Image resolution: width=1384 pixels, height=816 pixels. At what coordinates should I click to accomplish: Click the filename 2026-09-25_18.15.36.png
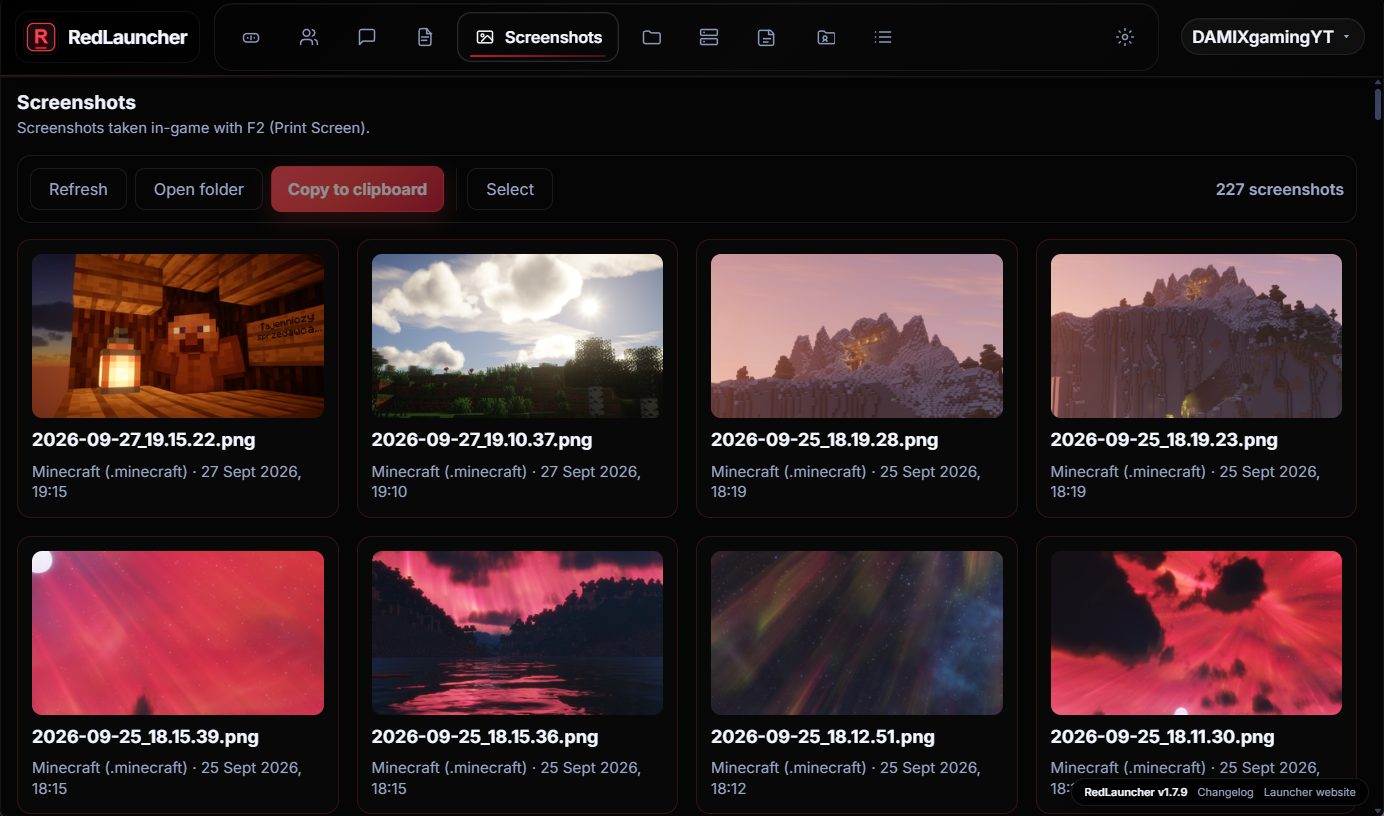(485, 737)
